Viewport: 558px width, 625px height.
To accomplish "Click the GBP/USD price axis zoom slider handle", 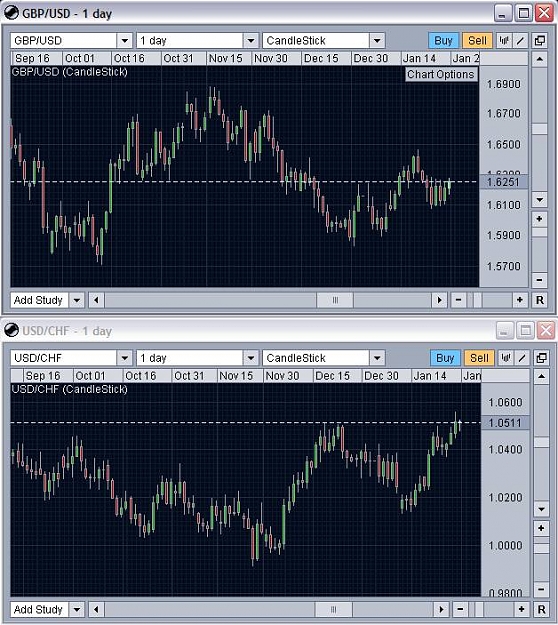I will pos(540,232).
